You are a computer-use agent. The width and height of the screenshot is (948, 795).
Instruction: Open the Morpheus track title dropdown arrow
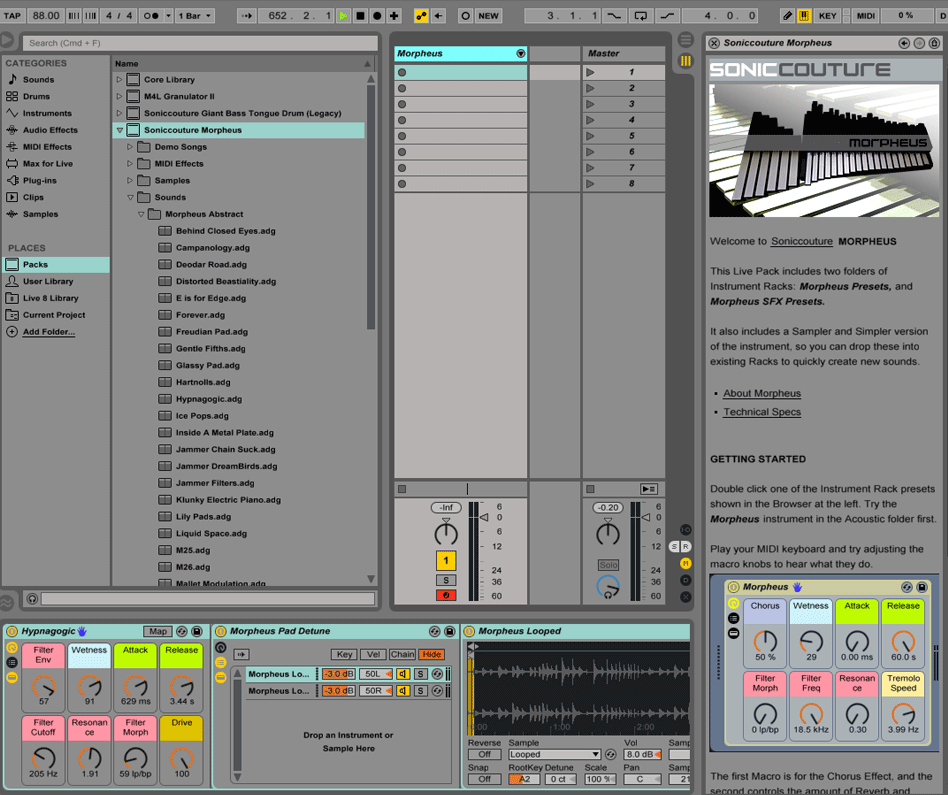(x=521, y=53)
